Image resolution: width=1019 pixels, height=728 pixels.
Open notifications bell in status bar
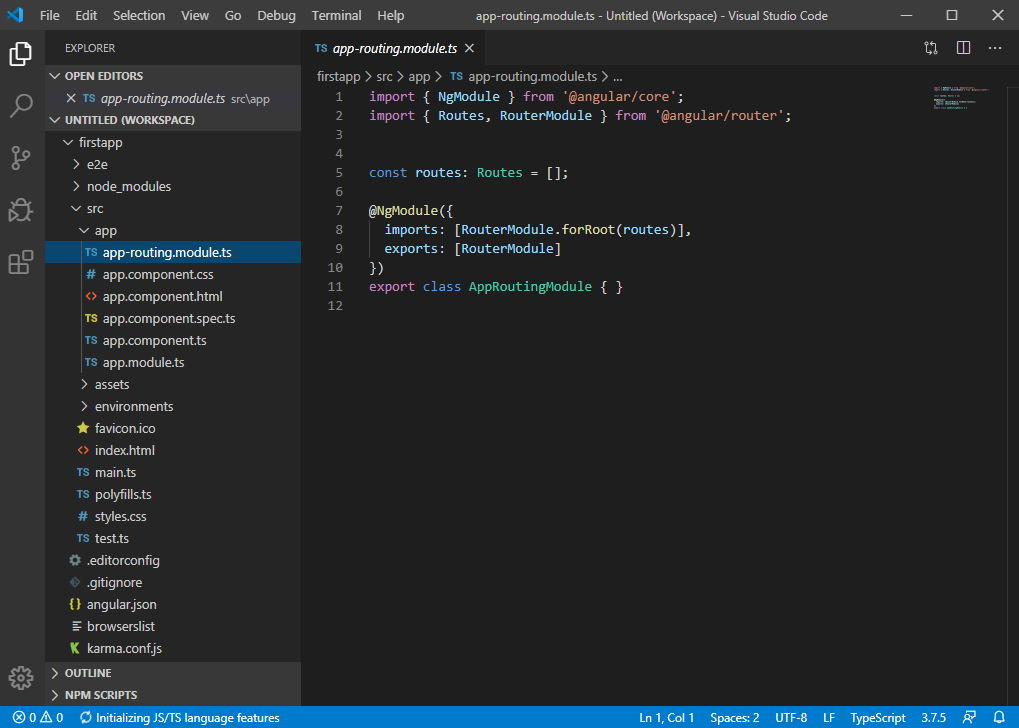[1000, 718]
